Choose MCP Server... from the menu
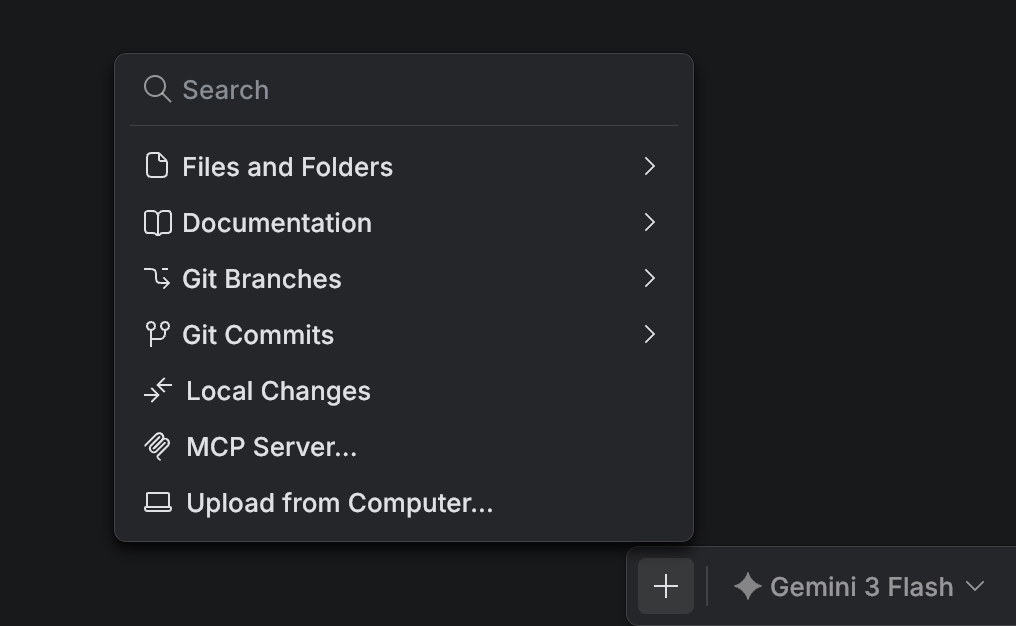The width and height of the screenshot is (1016, 626). click(271, 447)
